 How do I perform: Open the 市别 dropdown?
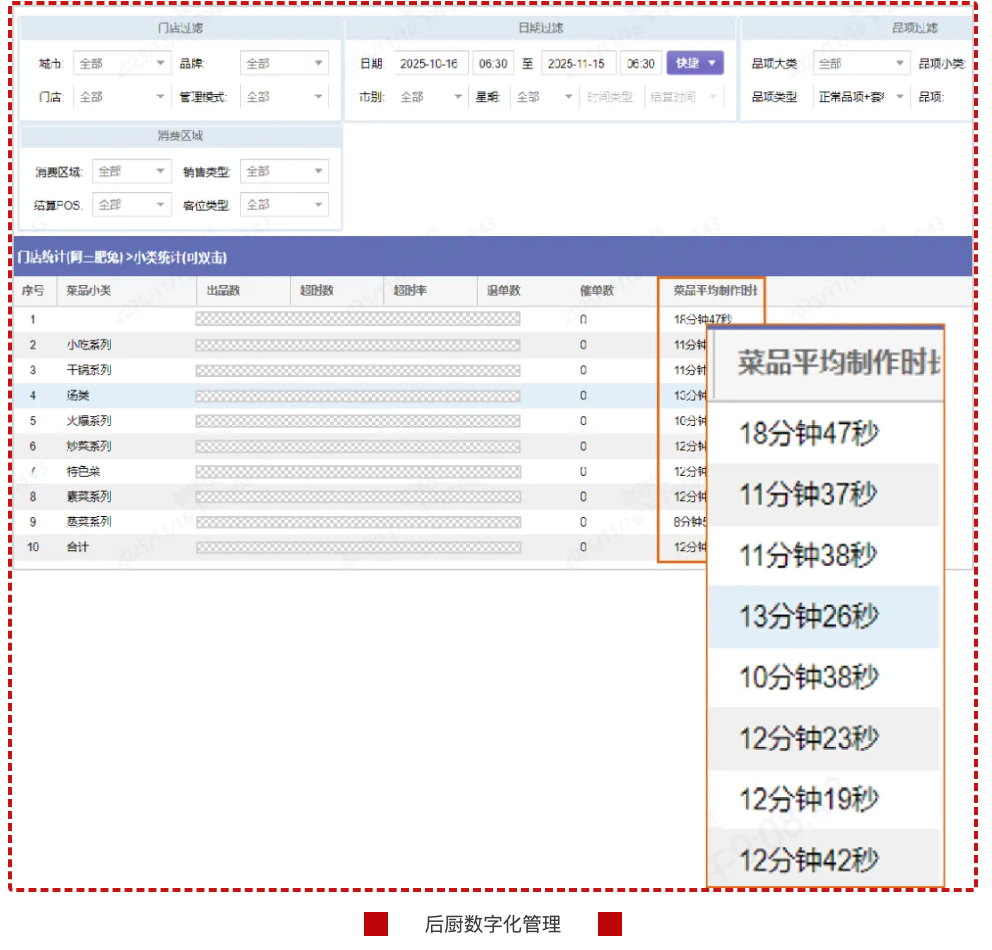431,97
